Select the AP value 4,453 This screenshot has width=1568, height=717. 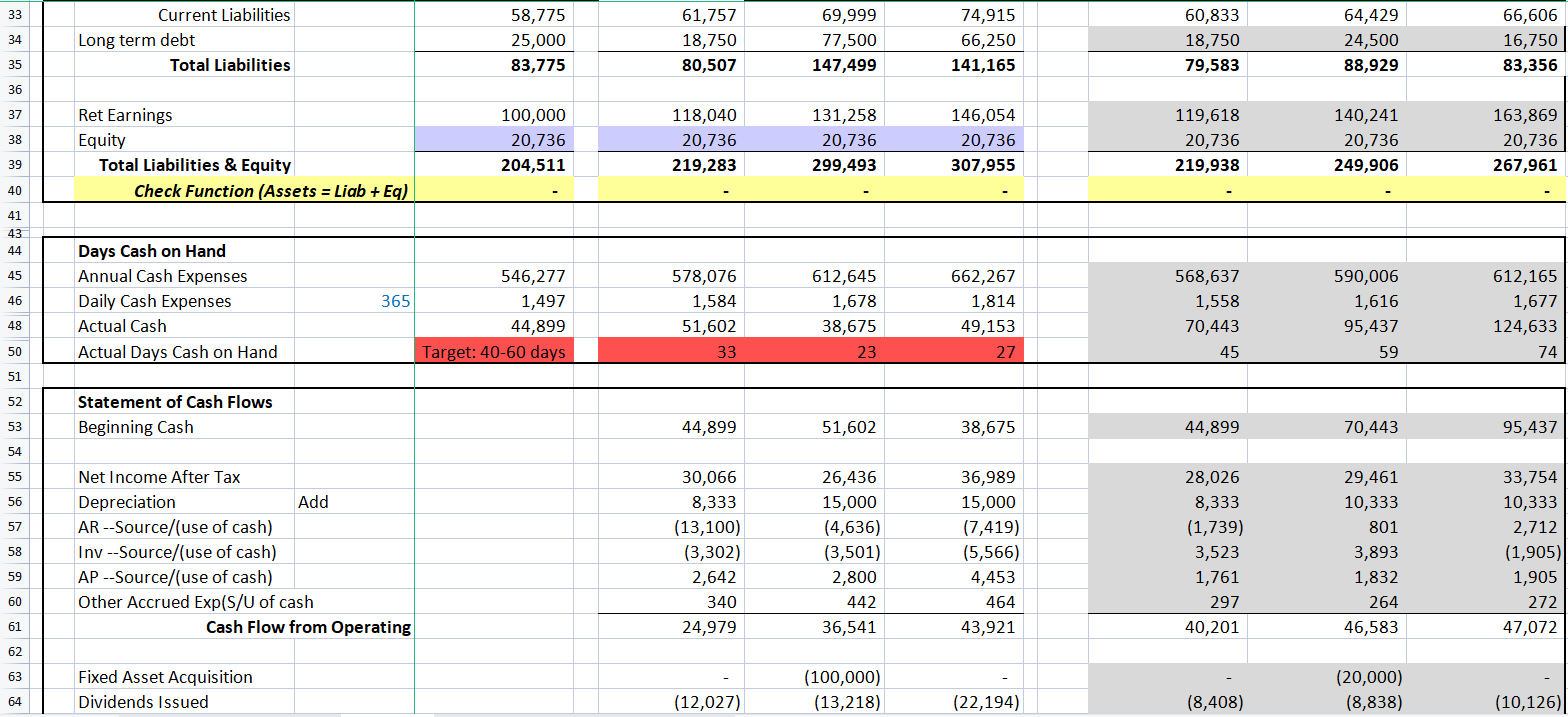tap(994, 577)
